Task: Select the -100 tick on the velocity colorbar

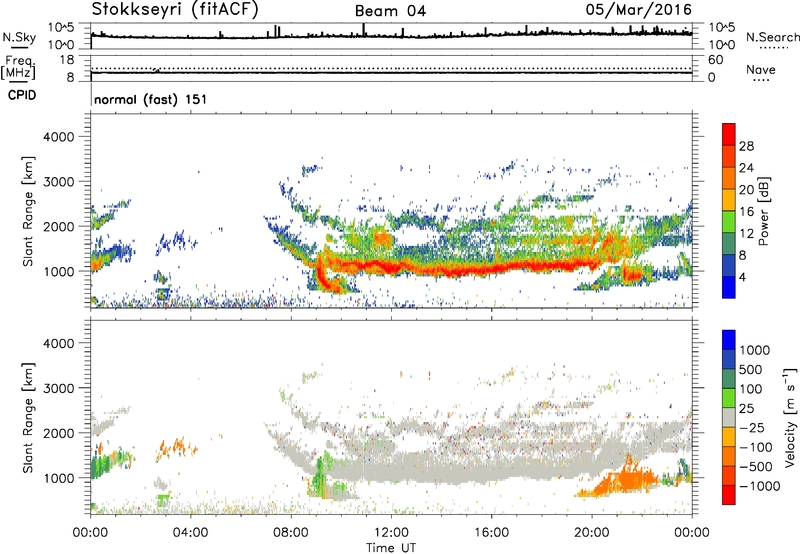Action: tap(756, 447)
